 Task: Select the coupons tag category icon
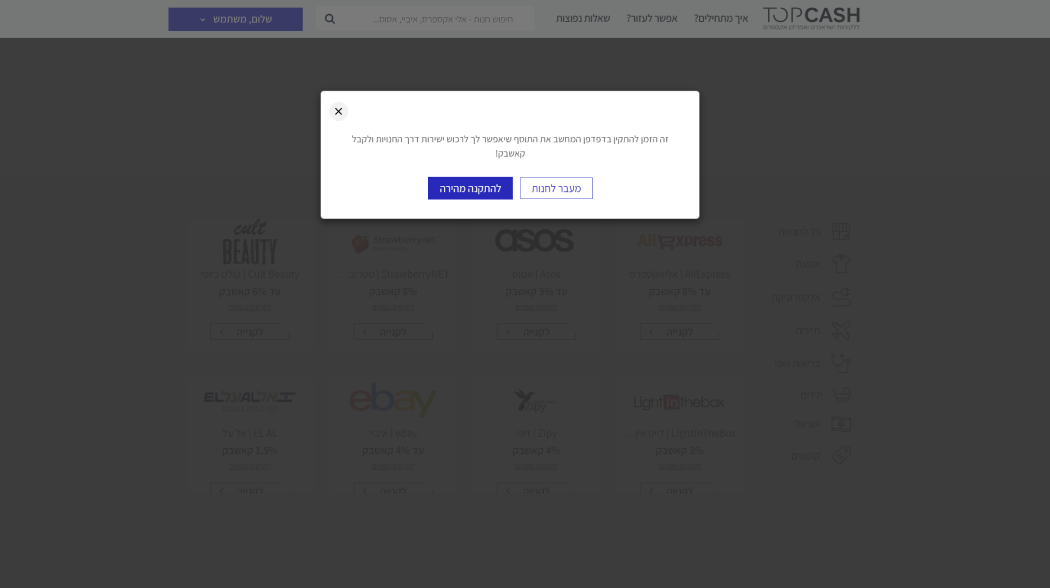pyautogui.click(x=841, y=455)
